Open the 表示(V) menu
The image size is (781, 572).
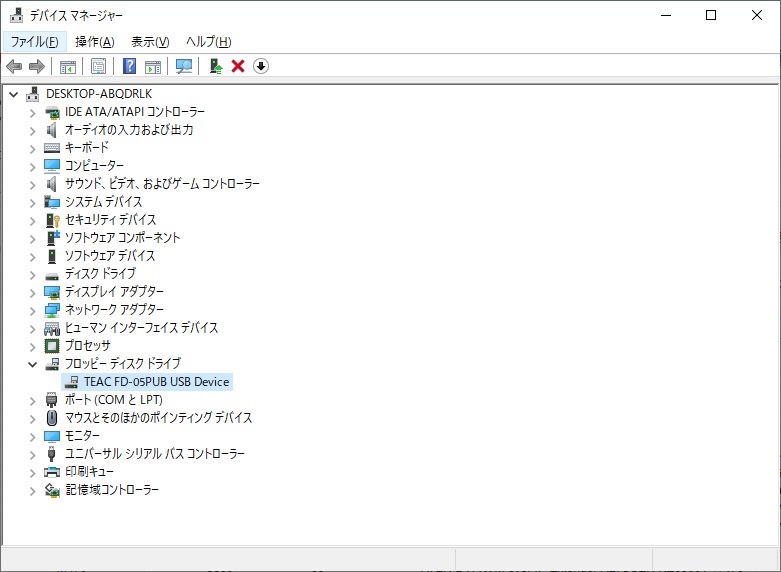[x=150, y=42]
